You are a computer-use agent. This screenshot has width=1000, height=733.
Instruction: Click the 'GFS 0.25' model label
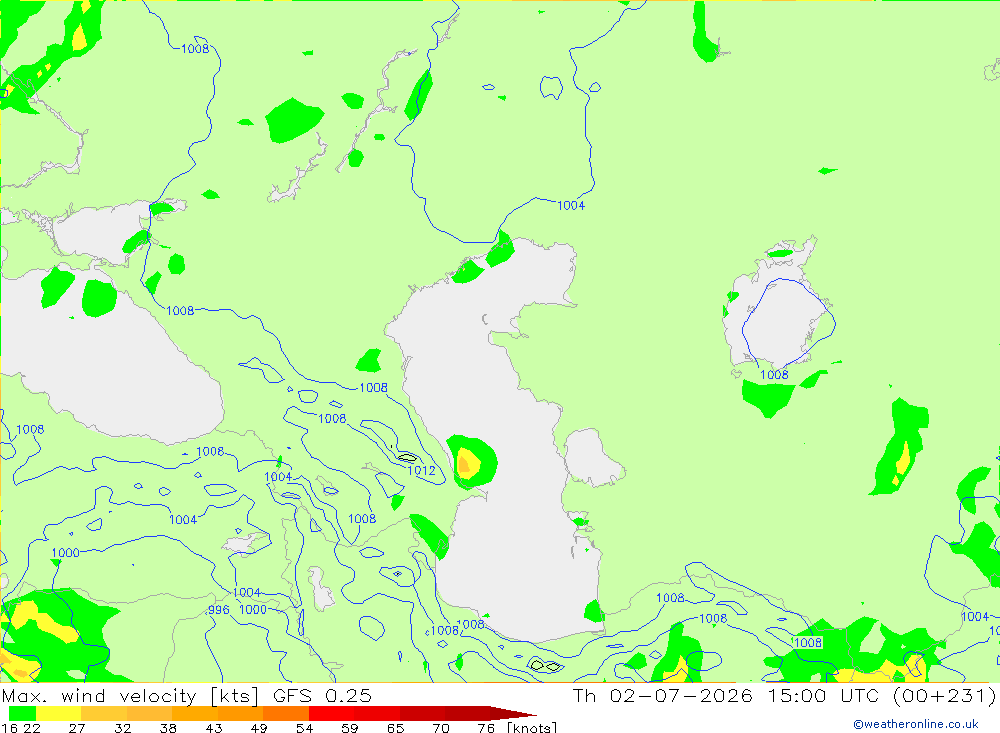coord(322,695)
